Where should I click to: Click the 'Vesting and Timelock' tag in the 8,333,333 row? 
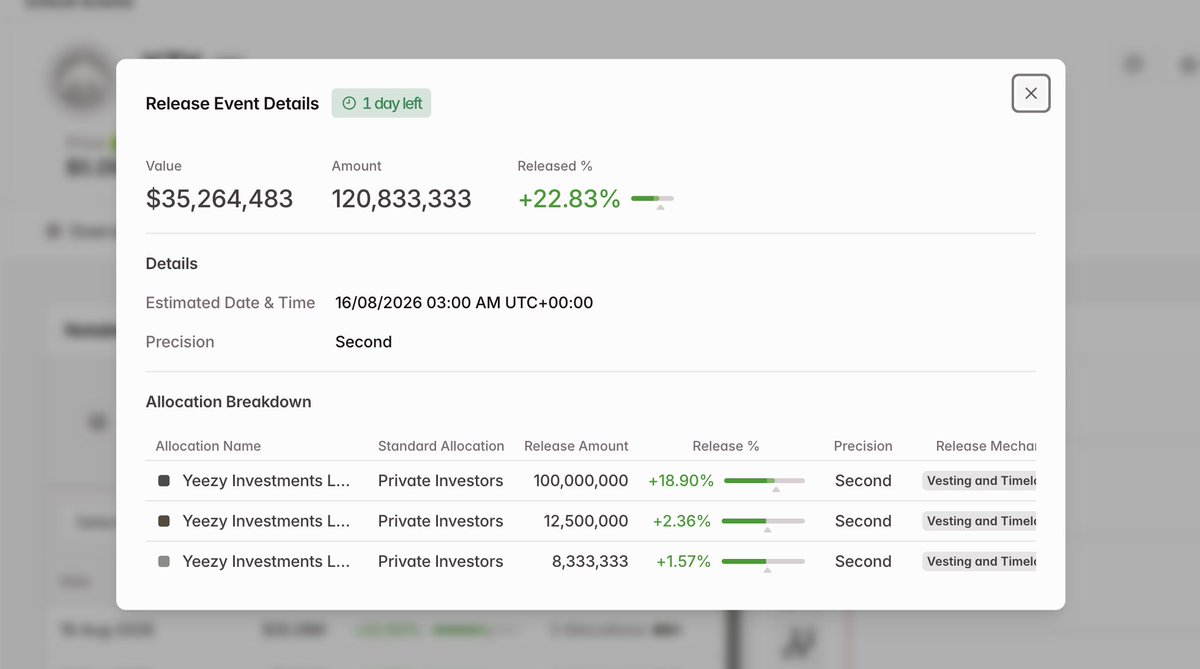tap(979, 562)
